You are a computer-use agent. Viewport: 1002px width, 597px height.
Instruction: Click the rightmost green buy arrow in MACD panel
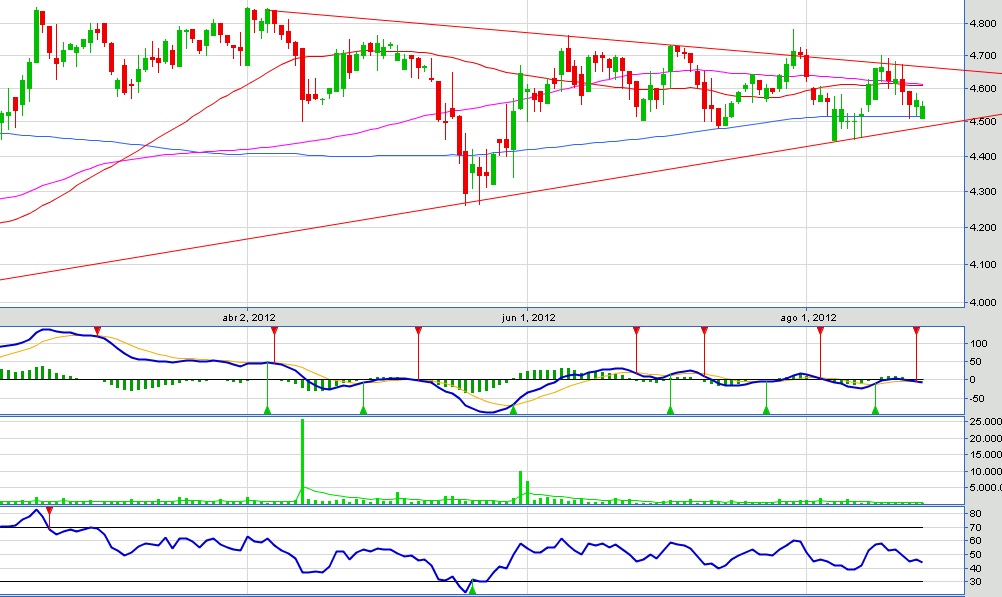[875, 409]
